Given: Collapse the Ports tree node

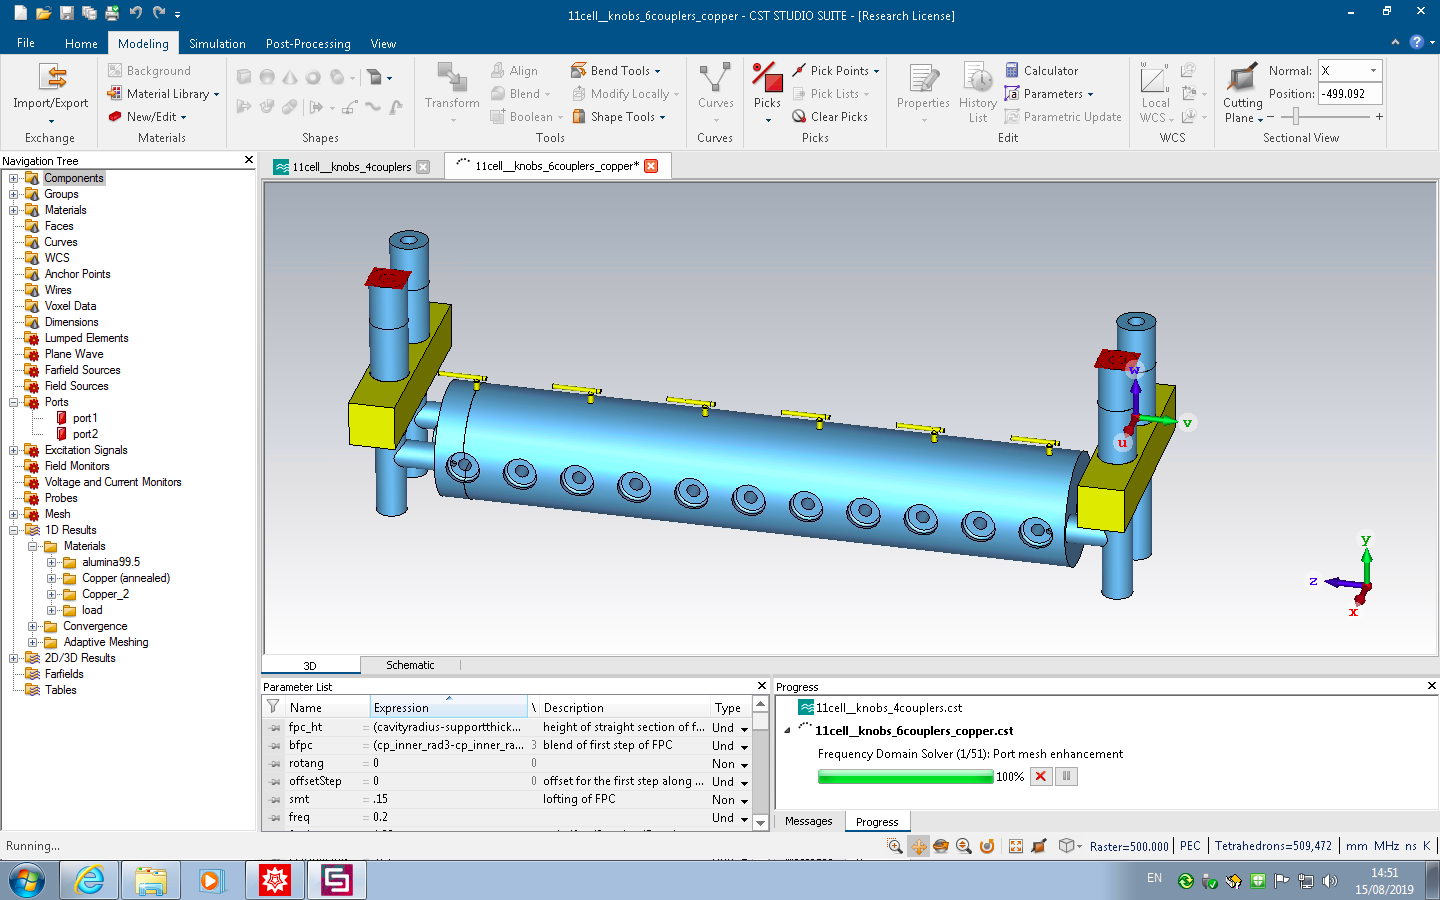Looking at the screenshot, I should pos(14,403).
